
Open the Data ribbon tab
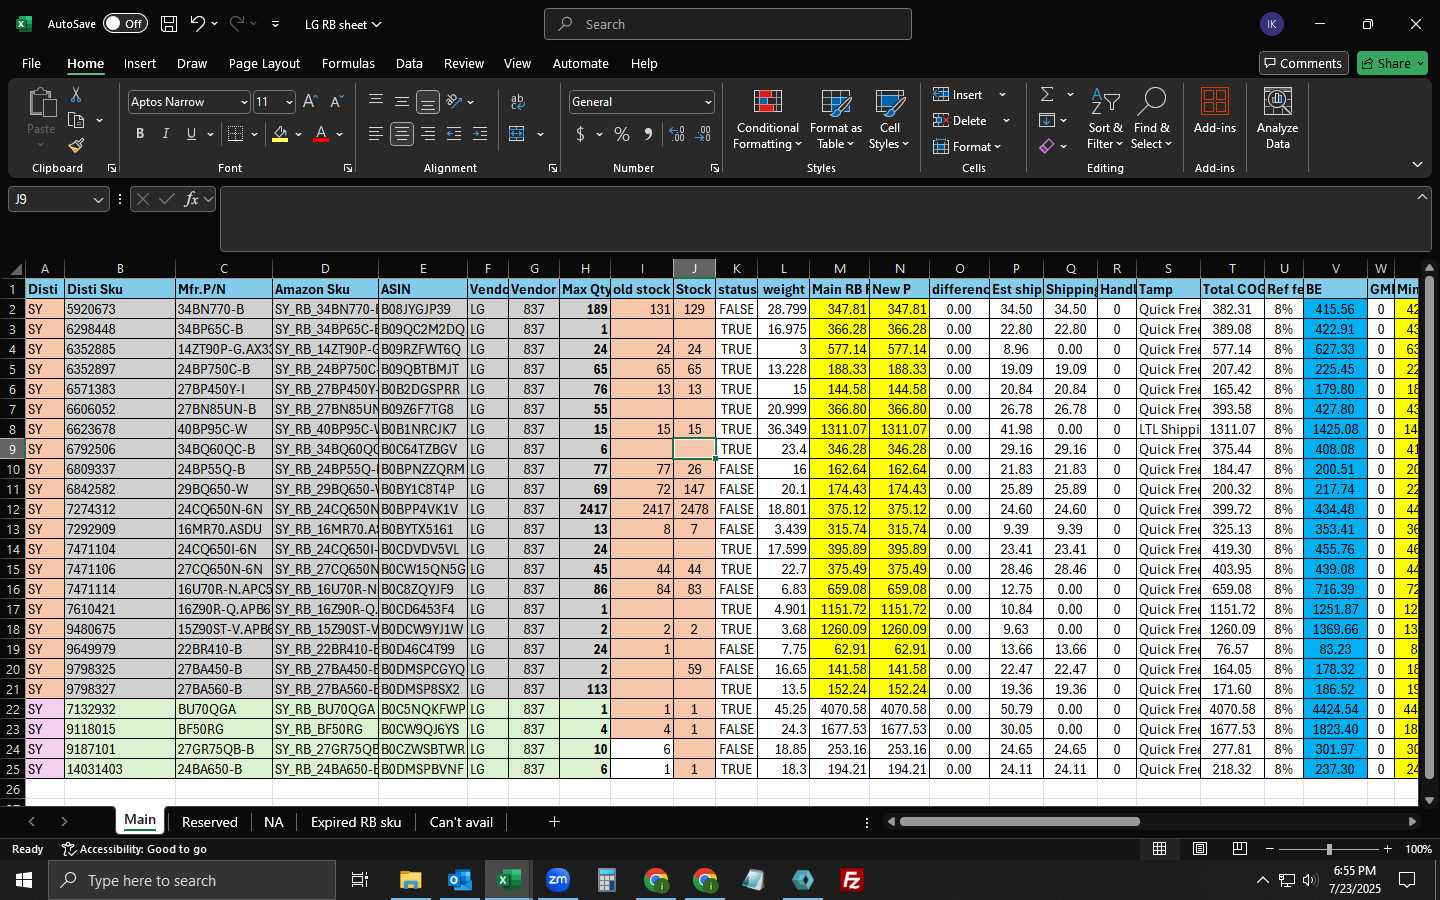[409, 63]
